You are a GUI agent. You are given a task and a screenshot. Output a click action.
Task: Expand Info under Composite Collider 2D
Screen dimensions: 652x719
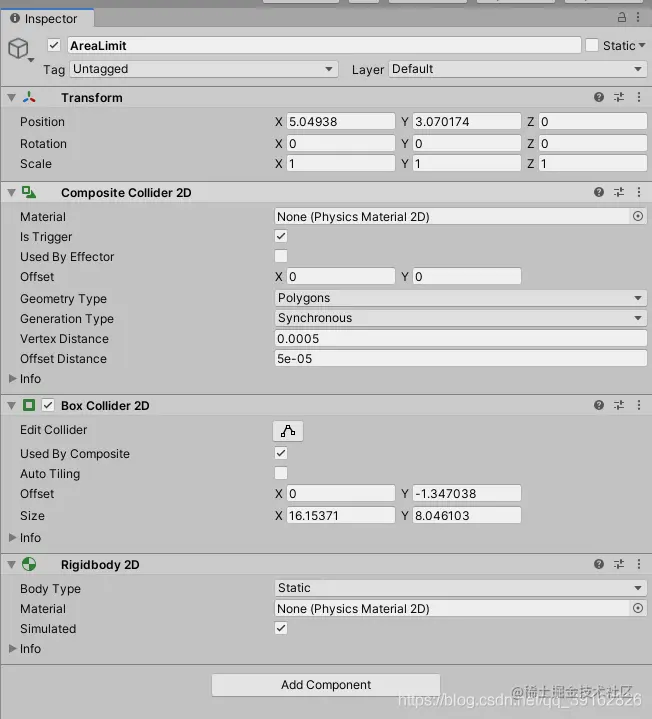point(12,378)
